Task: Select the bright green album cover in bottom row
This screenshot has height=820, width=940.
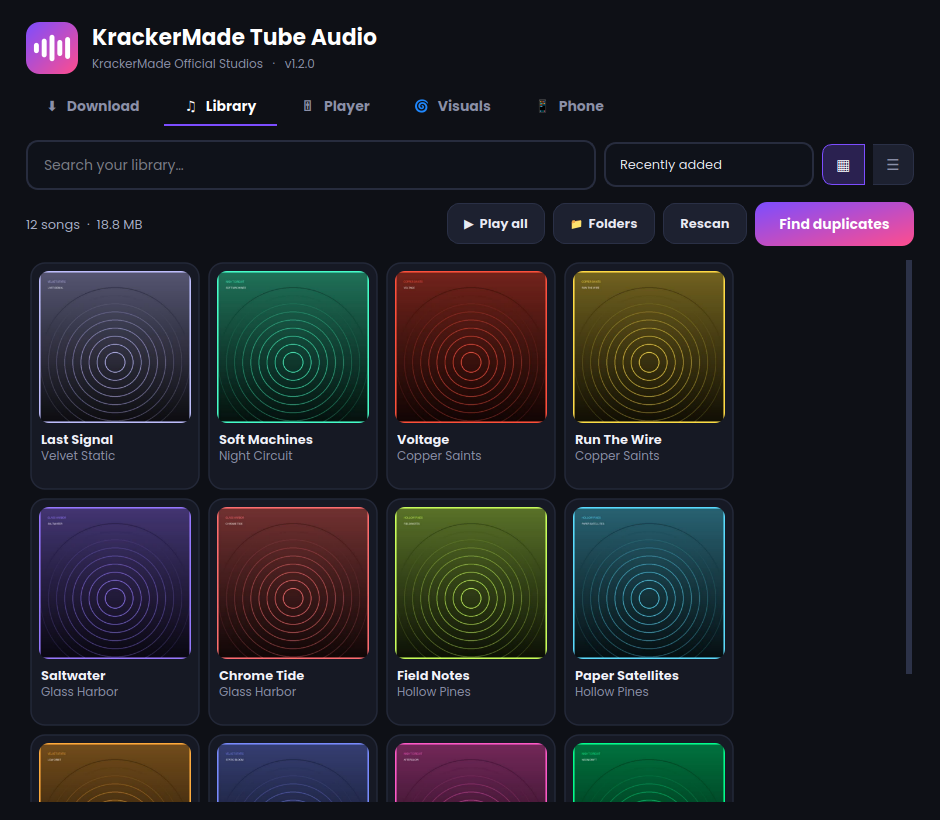Action: pos(649,773)
